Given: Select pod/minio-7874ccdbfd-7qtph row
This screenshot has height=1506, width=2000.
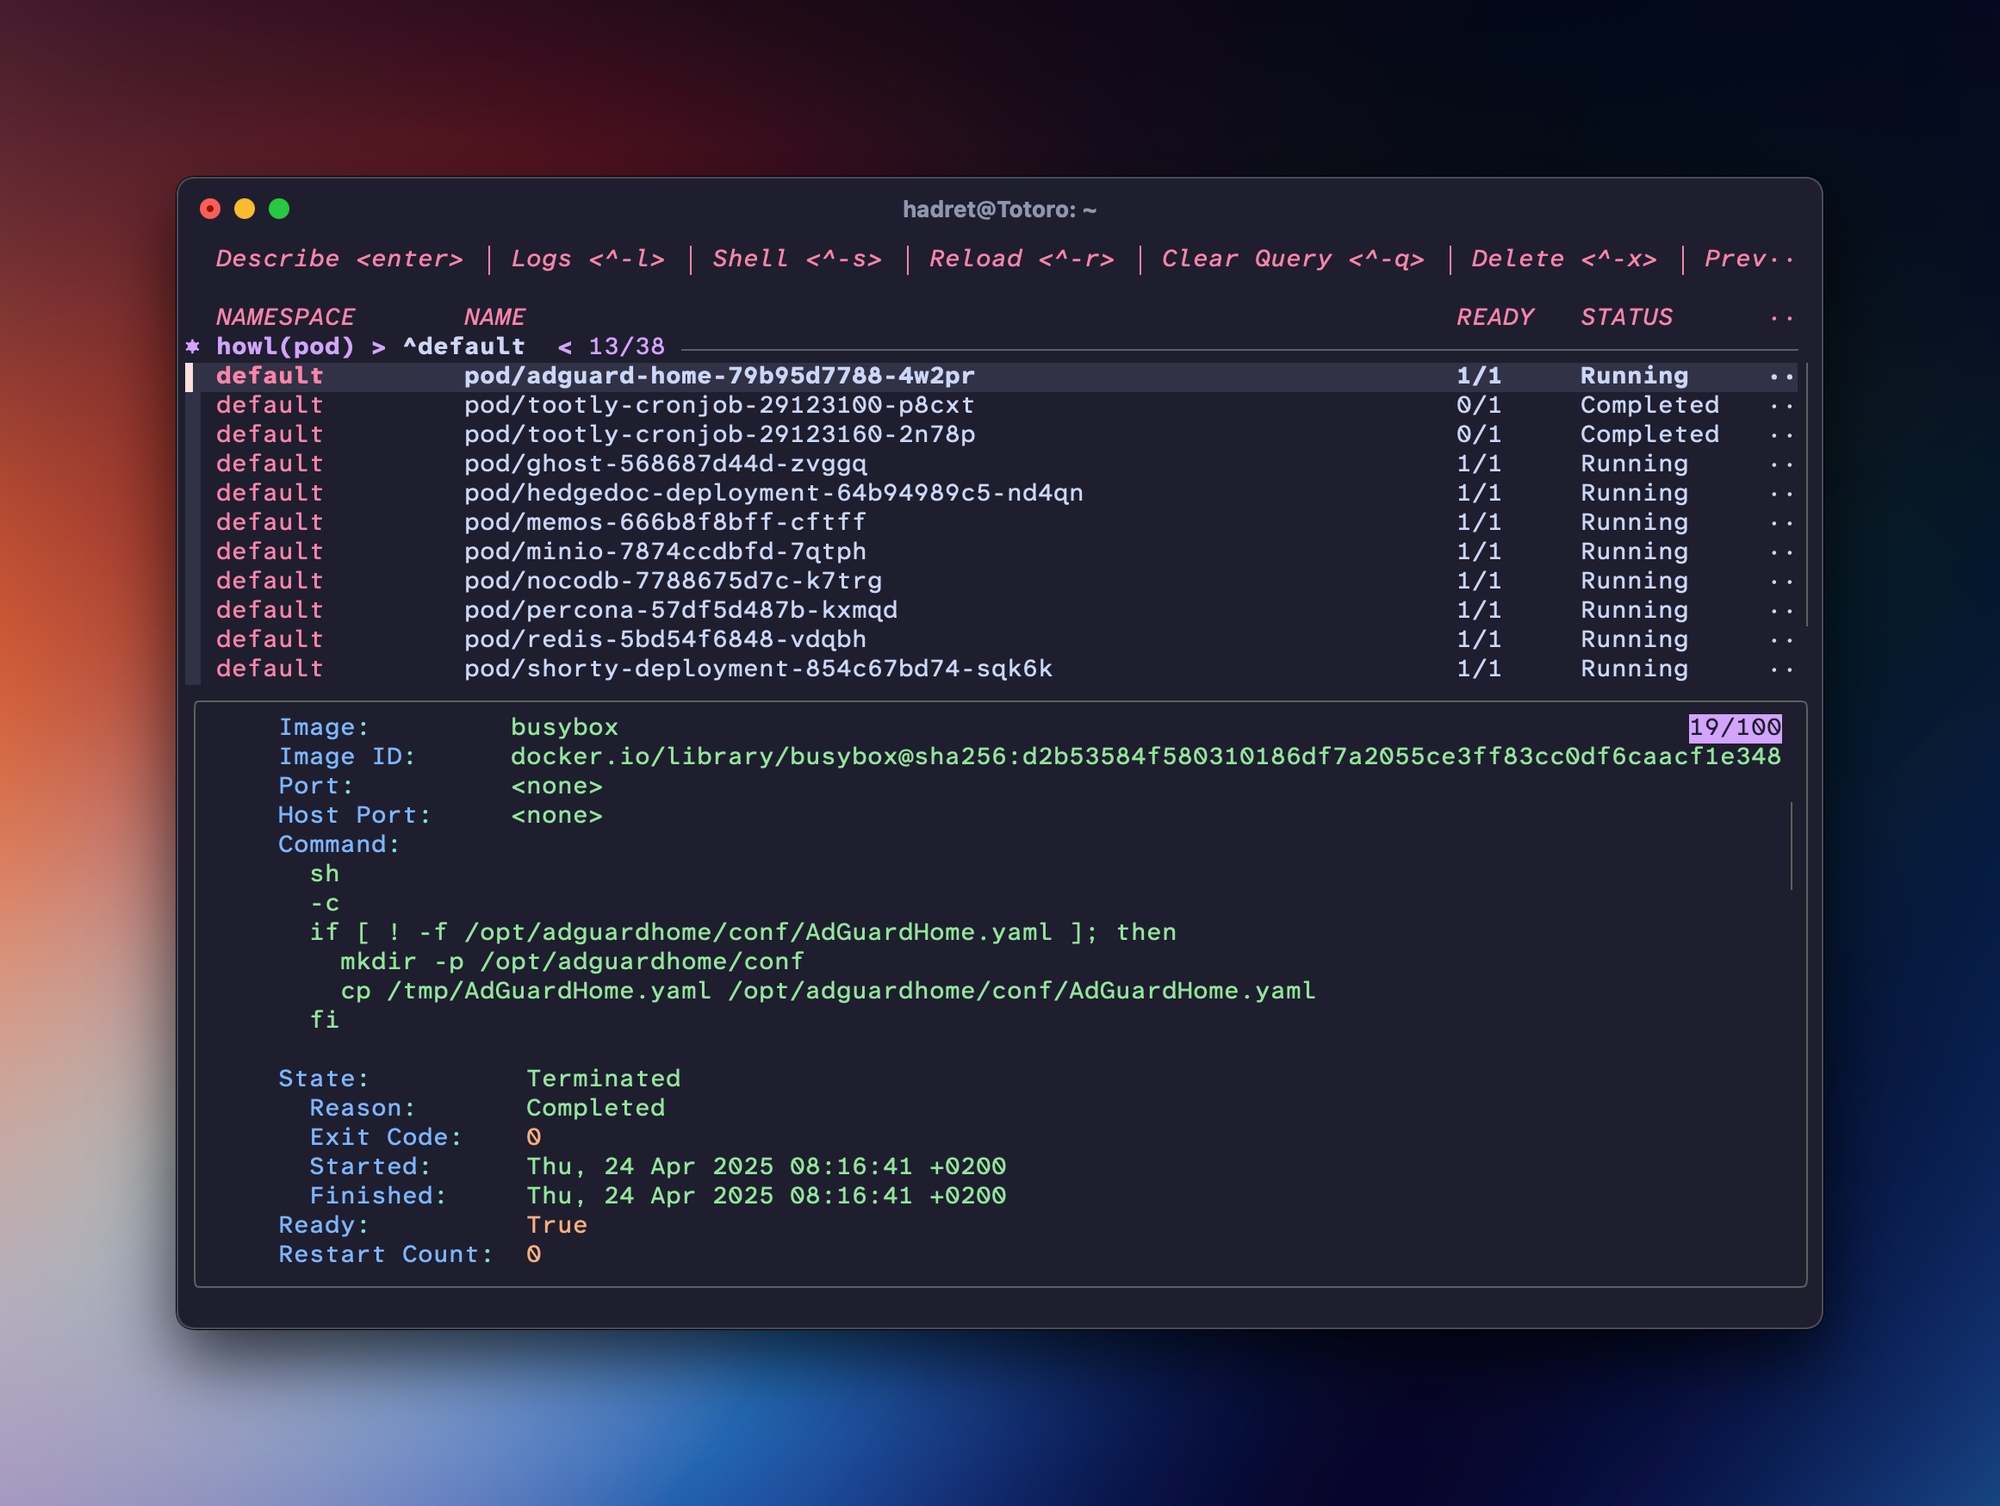Looking at the screenshot, I should point(665,552).
